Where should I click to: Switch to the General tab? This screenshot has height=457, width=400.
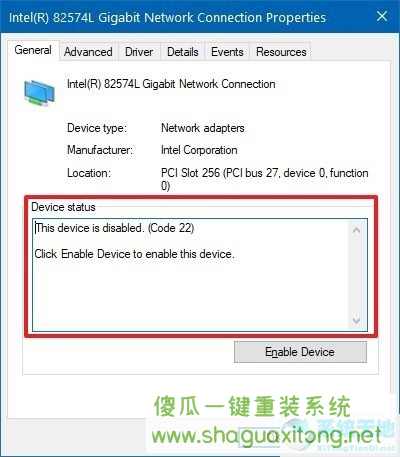point(33,50)
